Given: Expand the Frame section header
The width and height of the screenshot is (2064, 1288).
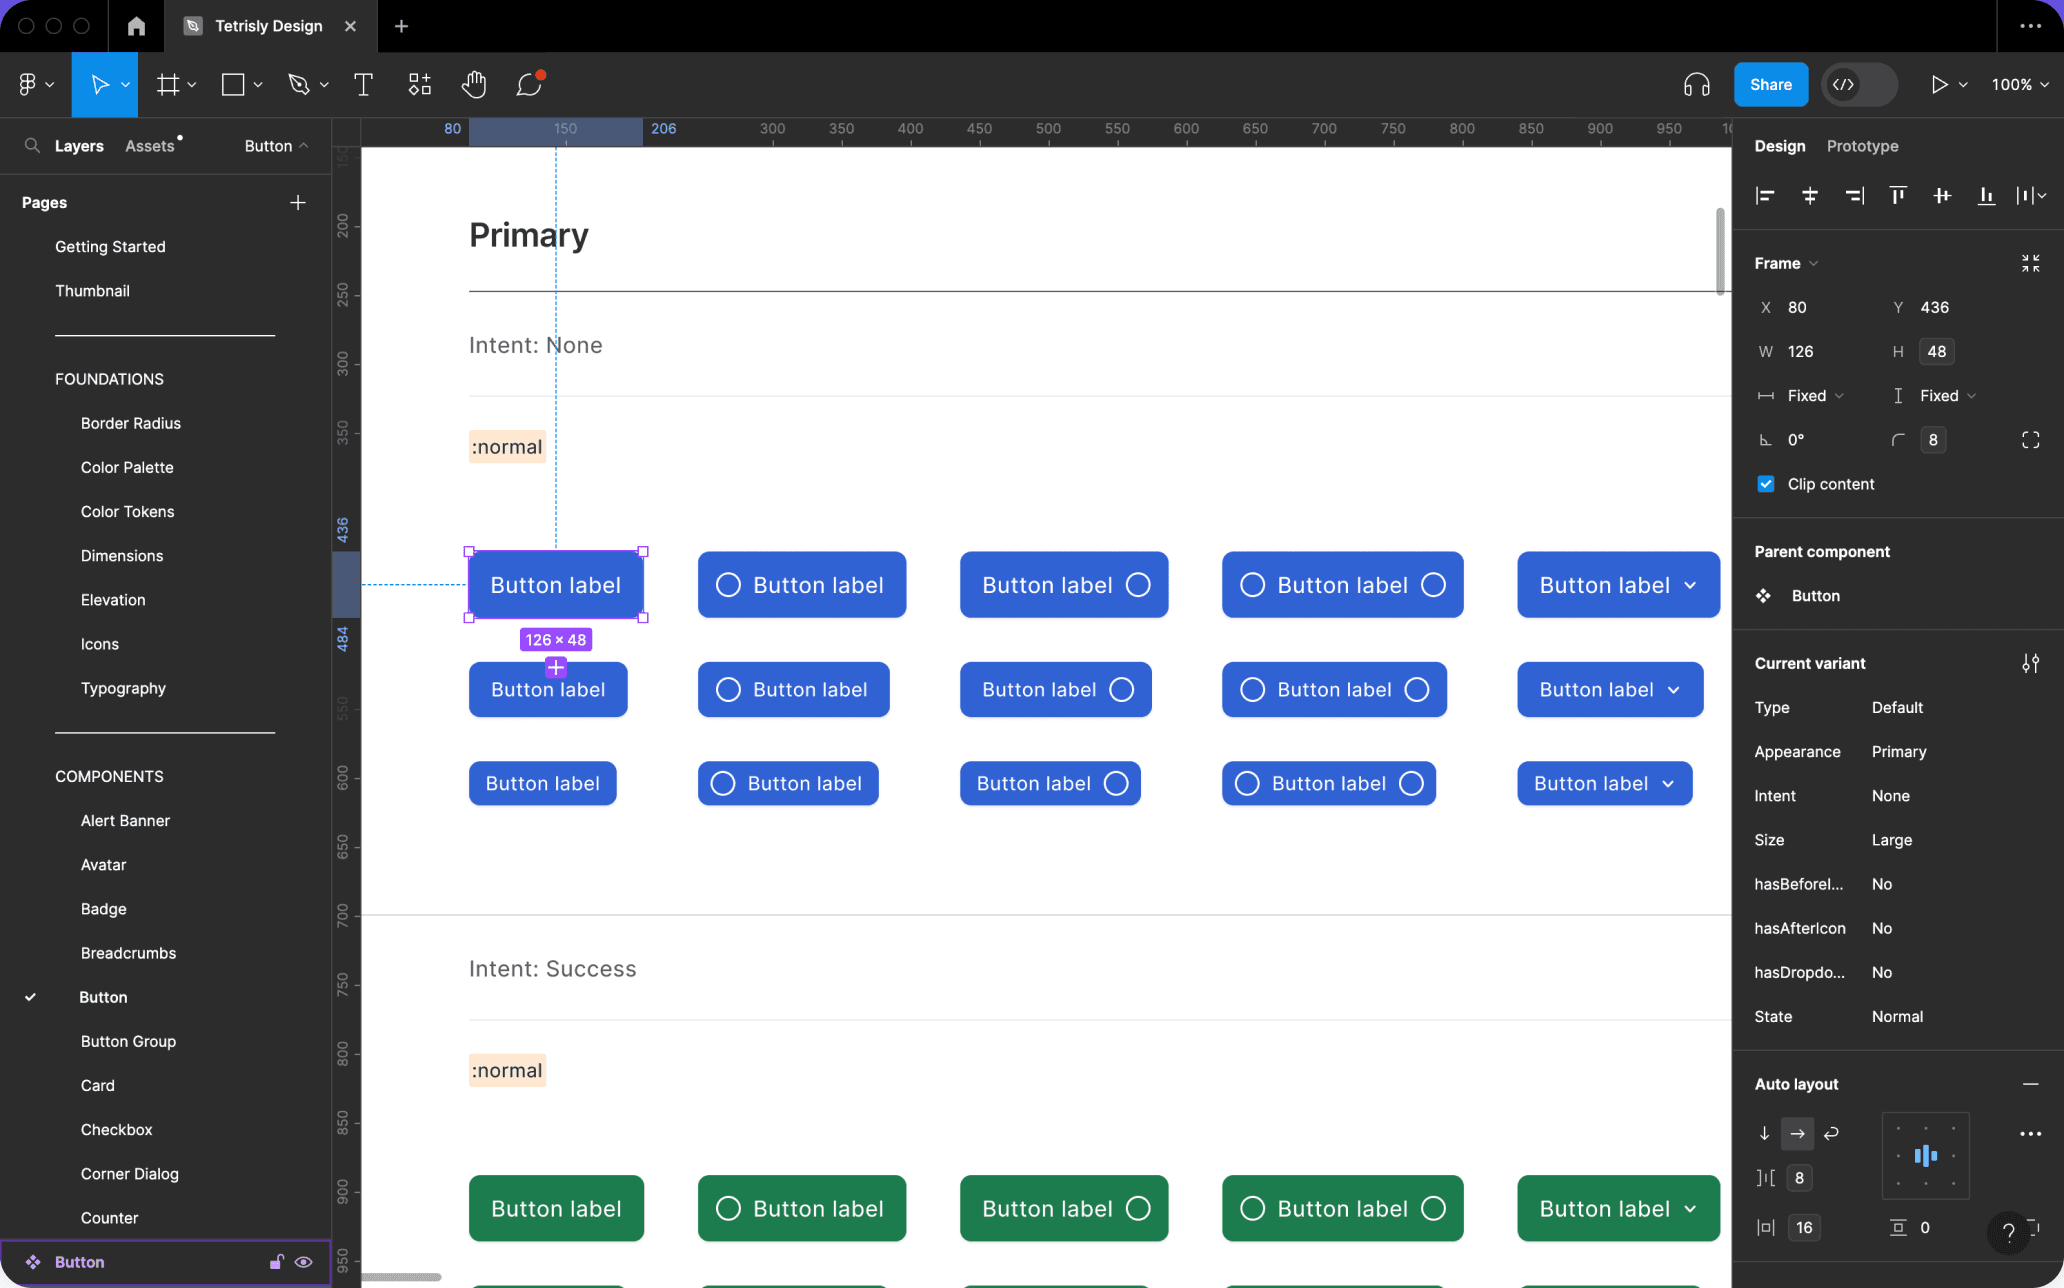Looking at the screenshot, I should pyautogui.click(x=1787, y=263).
